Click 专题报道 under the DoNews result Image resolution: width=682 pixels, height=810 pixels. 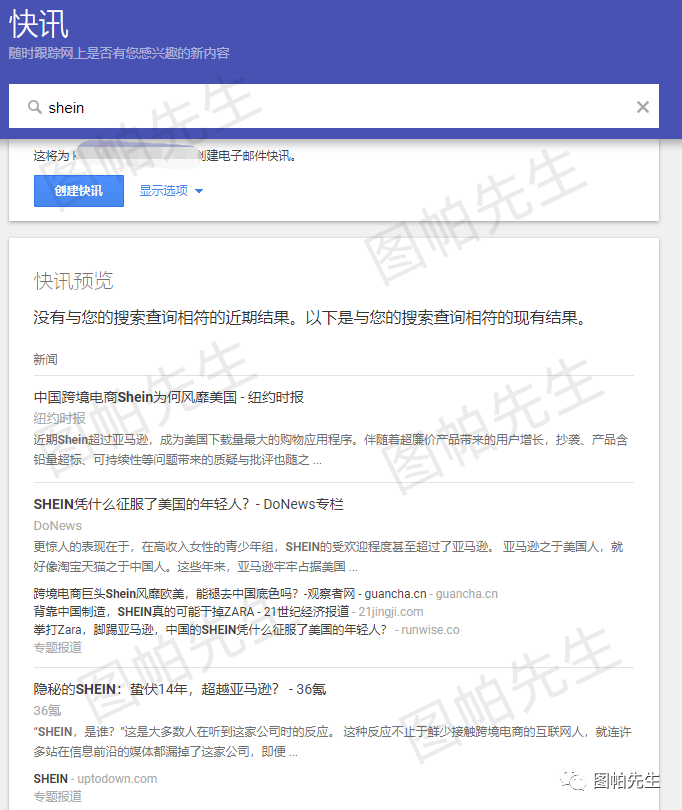pyautogui.click(x=58, y=647)
